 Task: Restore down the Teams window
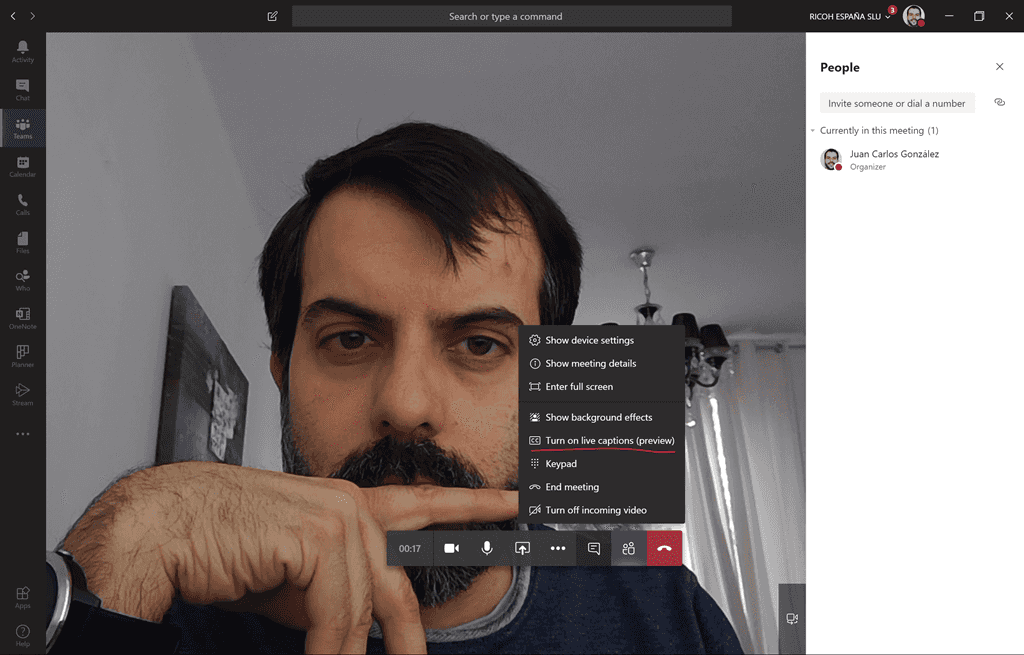pyautogui.click(x=978, y=16)
